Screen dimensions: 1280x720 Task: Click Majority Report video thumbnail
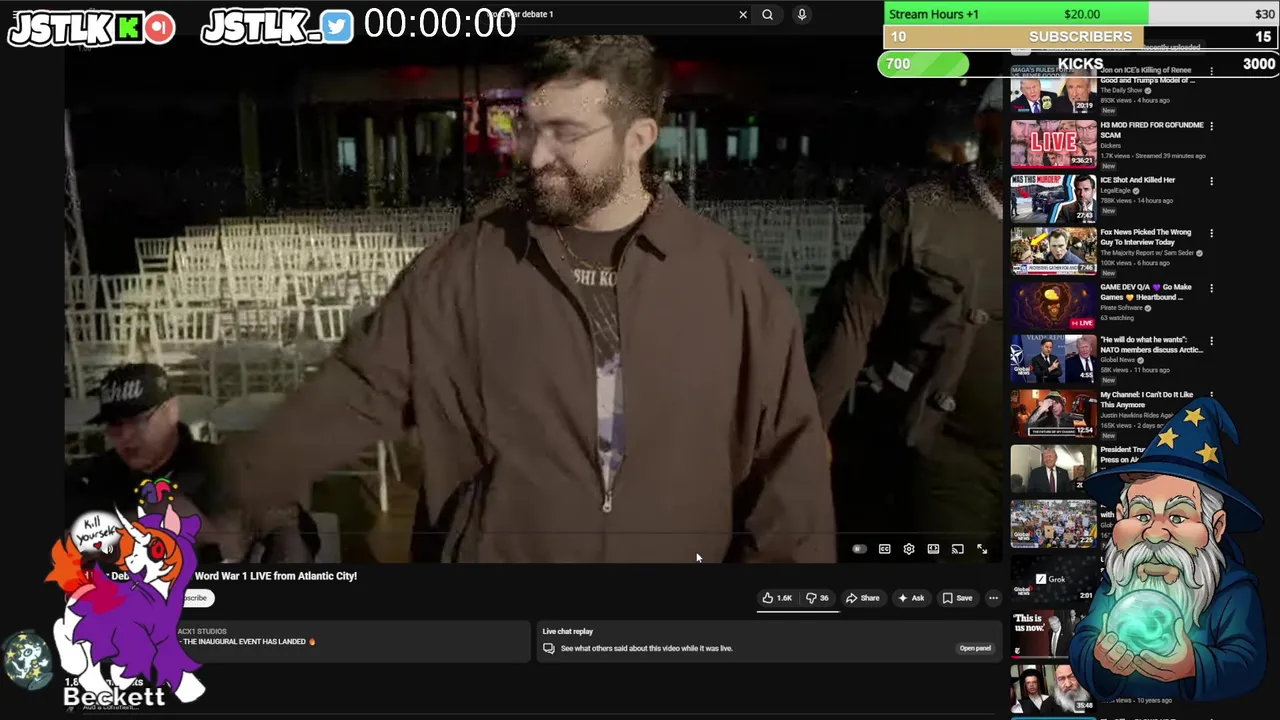(x=1053, y=251)
